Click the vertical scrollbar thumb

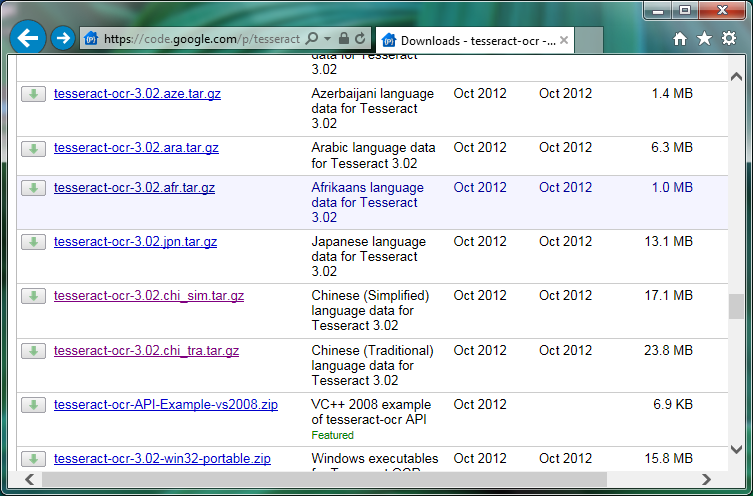(736, 306)
